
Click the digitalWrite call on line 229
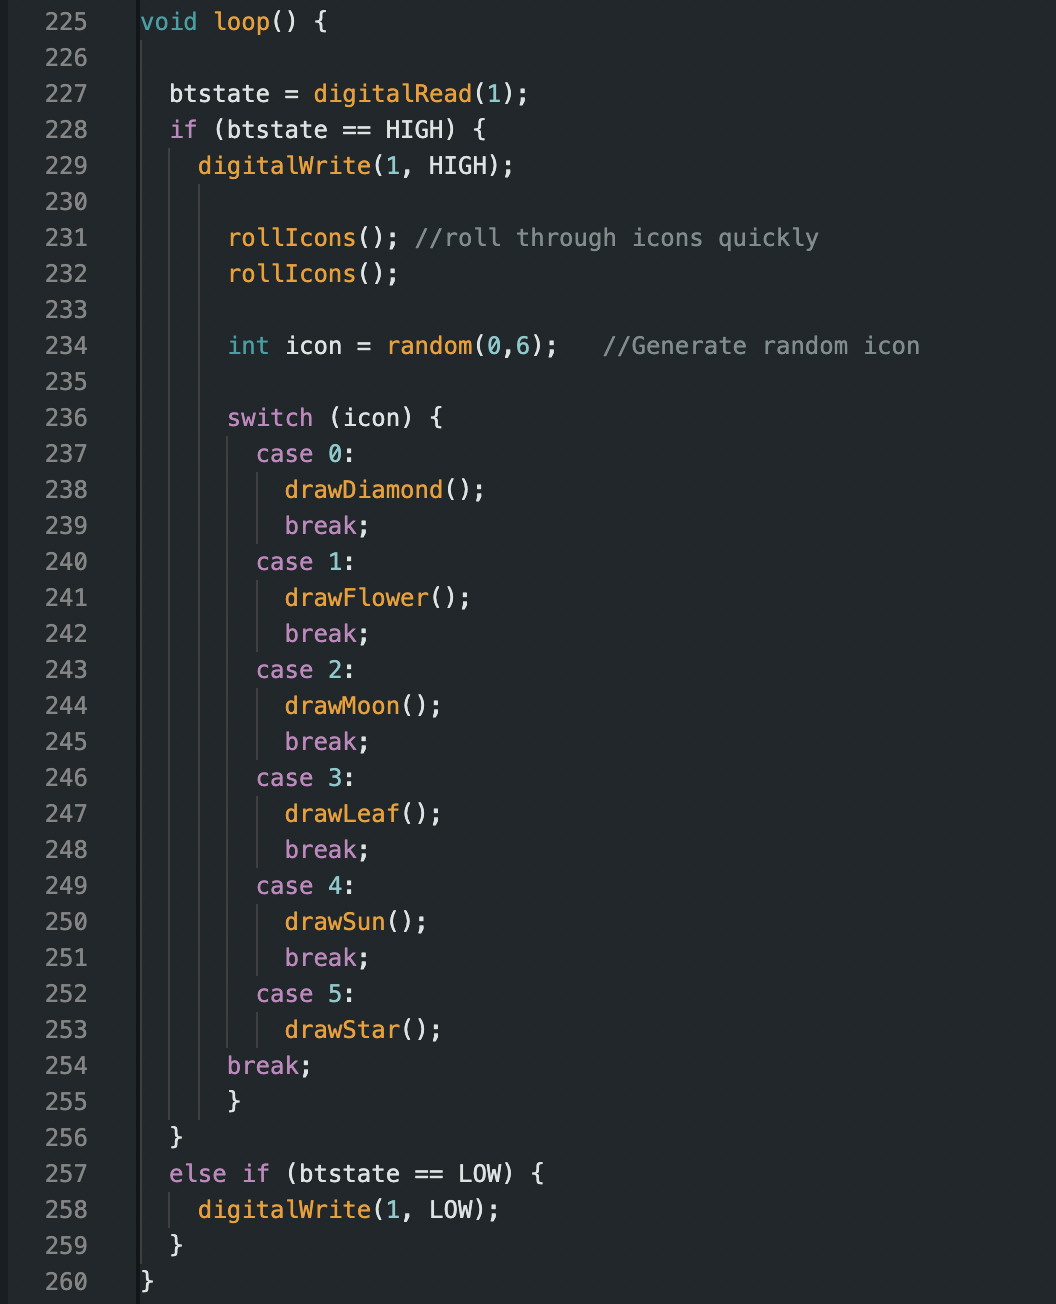(283, 165)
